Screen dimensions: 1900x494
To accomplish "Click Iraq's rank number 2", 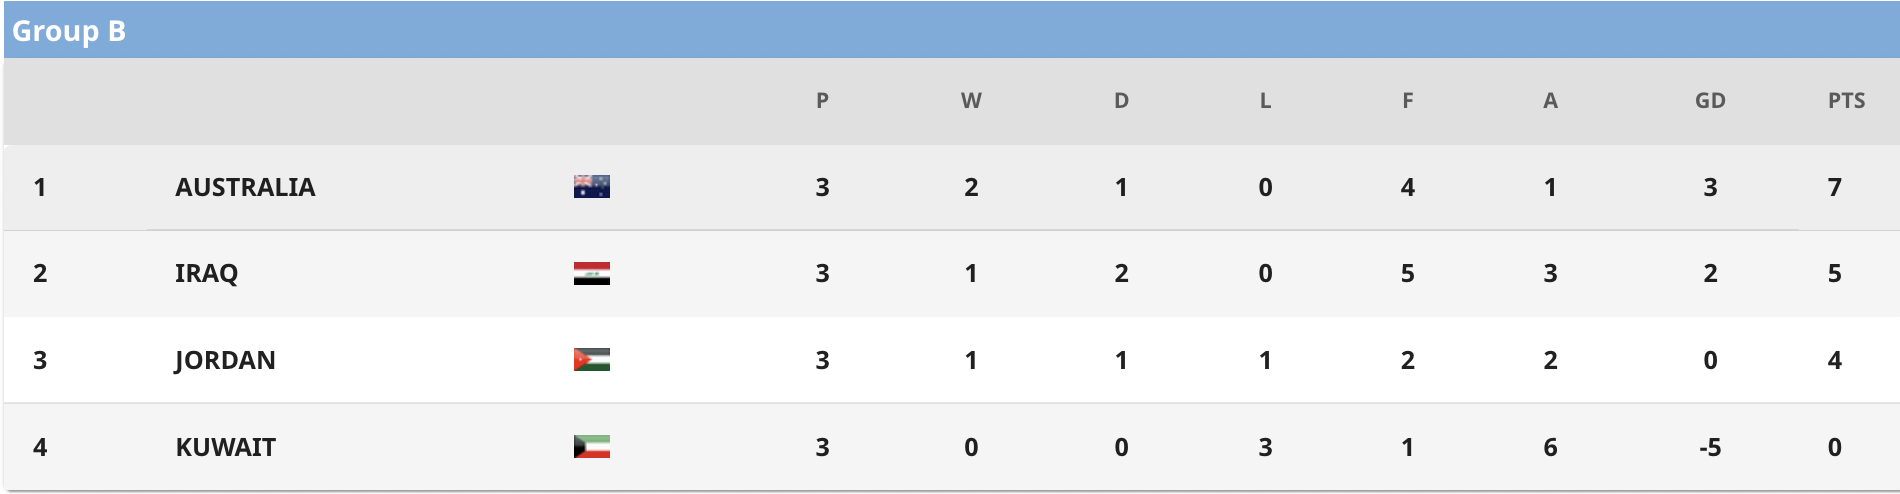I will click(40, 273).
